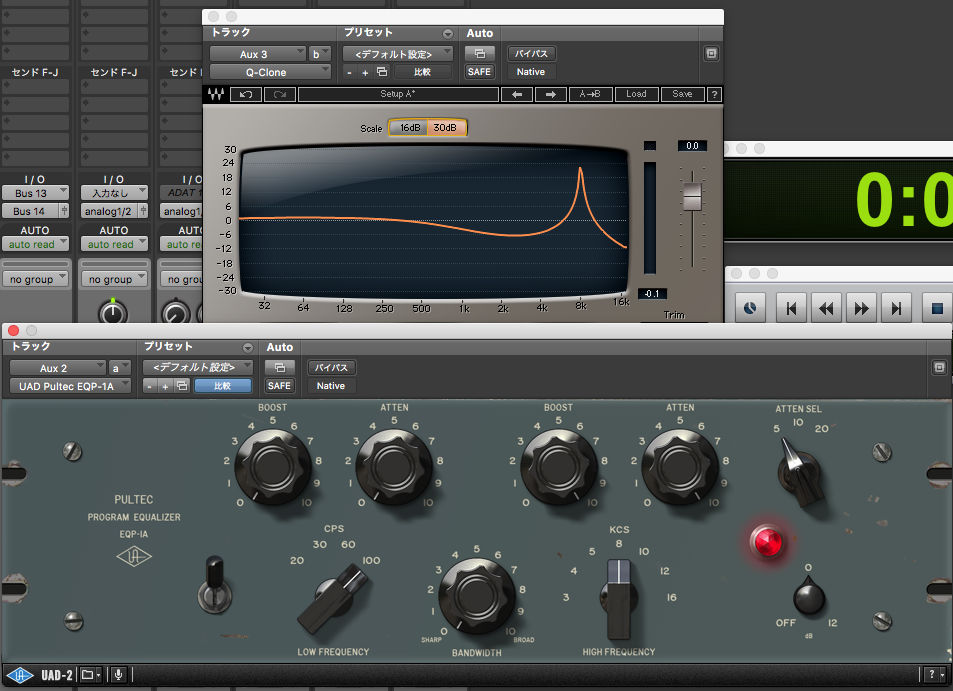Image resolution: width=953 pixels, height=691 pixels.
Task: Click the Save button in Q-Clone
Action: click(x=683, y=94)
